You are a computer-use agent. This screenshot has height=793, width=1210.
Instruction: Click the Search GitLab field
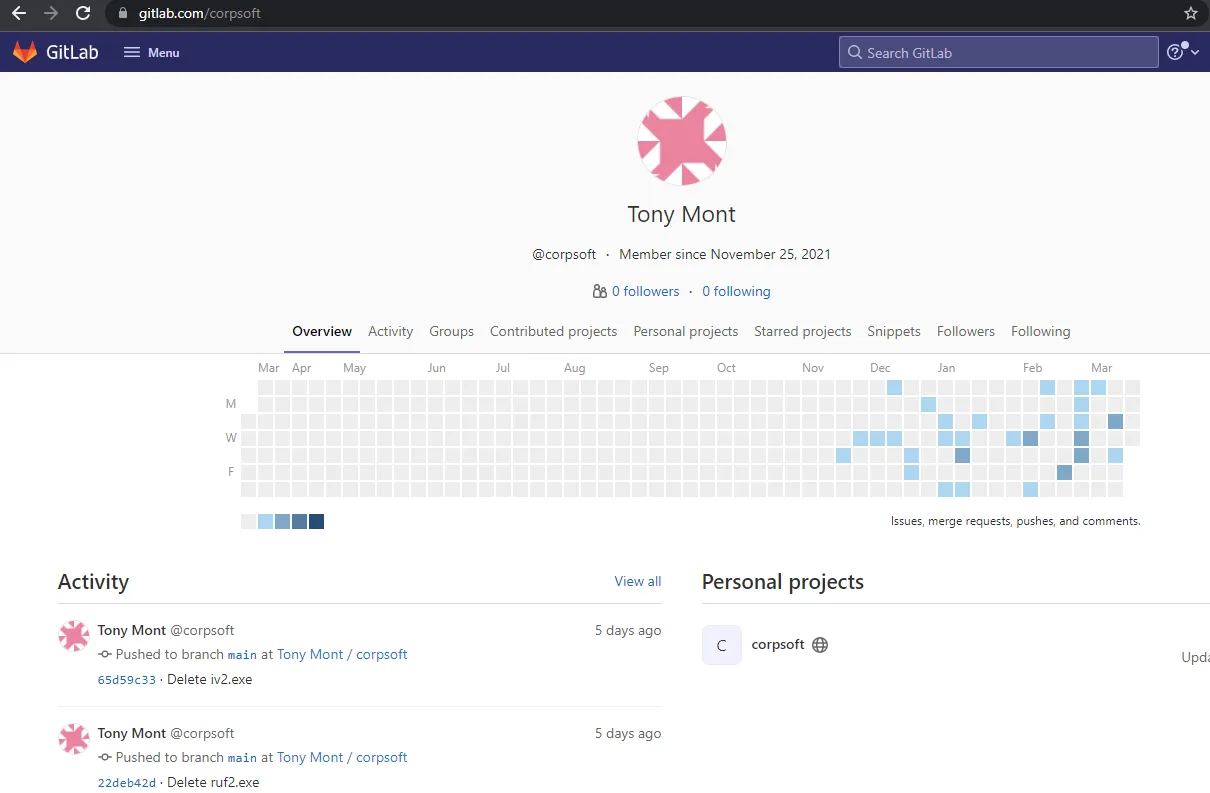point(998,52)
